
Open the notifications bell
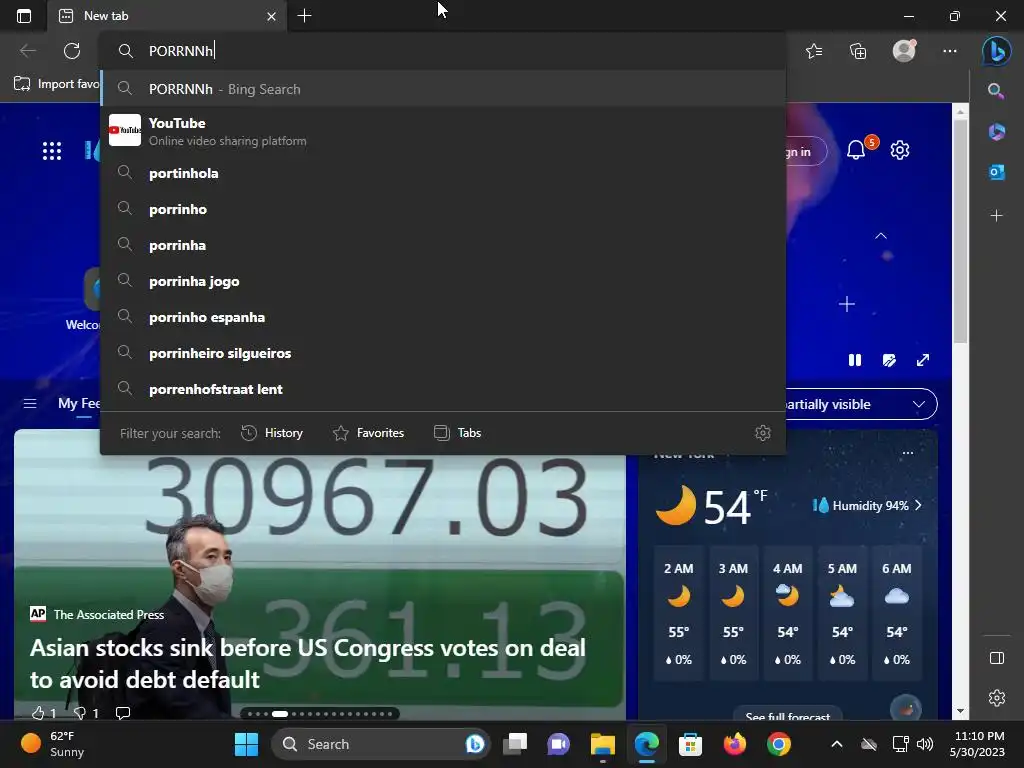click(856, 150)
